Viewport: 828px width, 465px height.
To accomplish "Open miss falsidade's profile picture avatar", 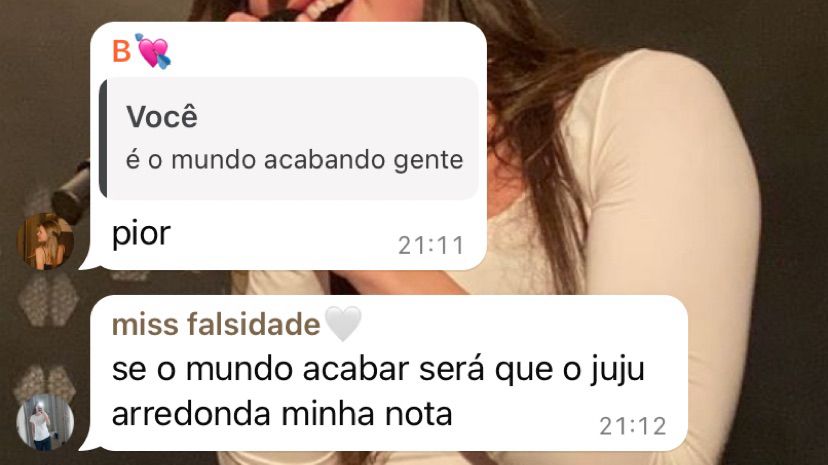I will [45, 422].
